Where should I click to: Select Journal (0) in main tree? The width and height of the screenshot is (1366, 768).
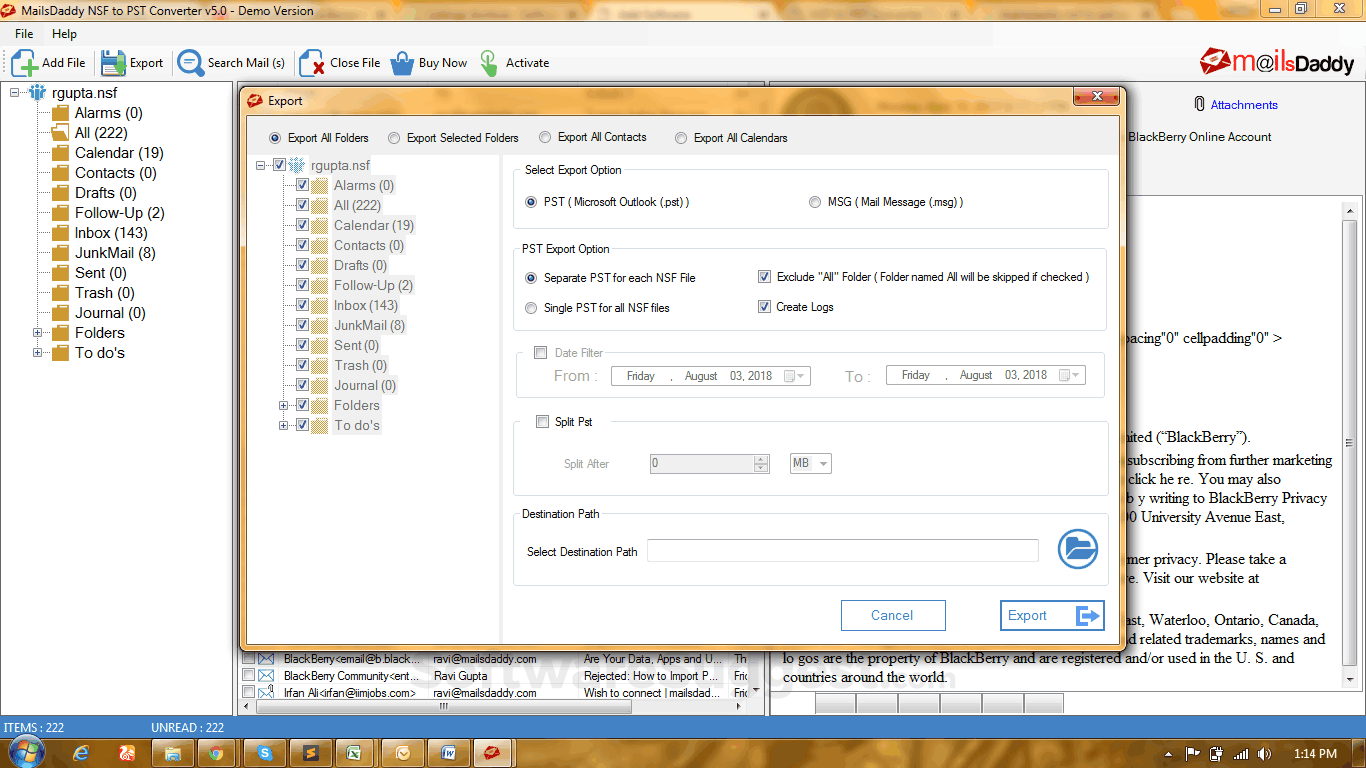(110, 313)
